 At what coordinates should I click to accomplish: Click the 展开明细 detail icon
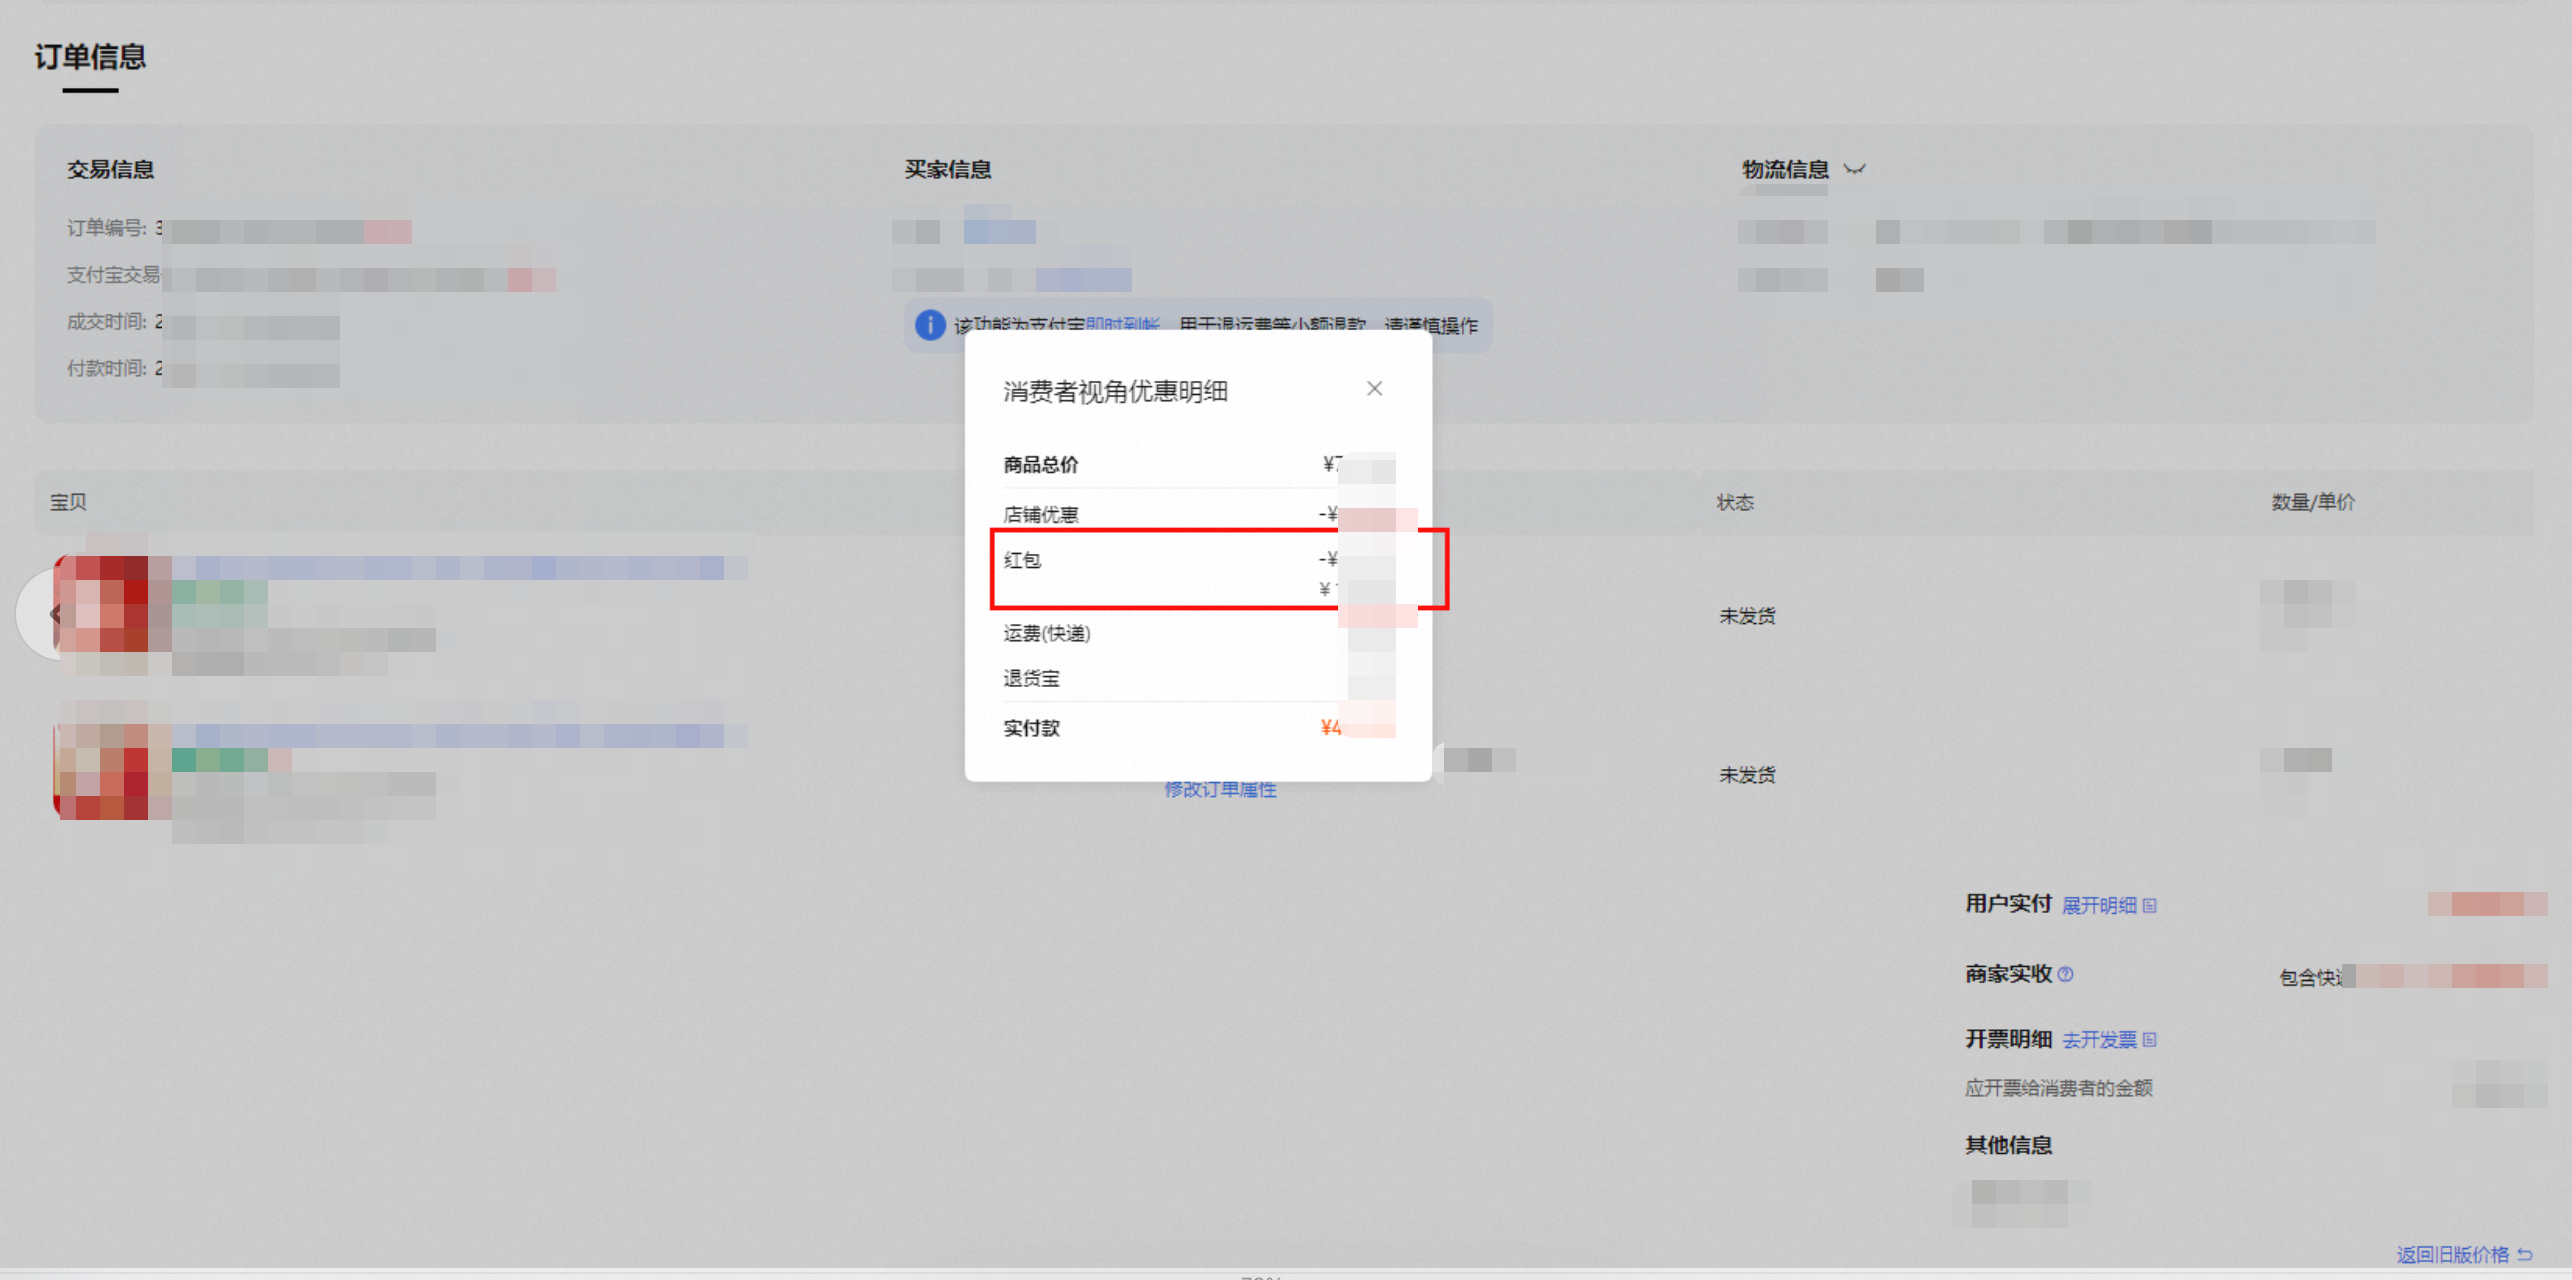point(2149,905)
